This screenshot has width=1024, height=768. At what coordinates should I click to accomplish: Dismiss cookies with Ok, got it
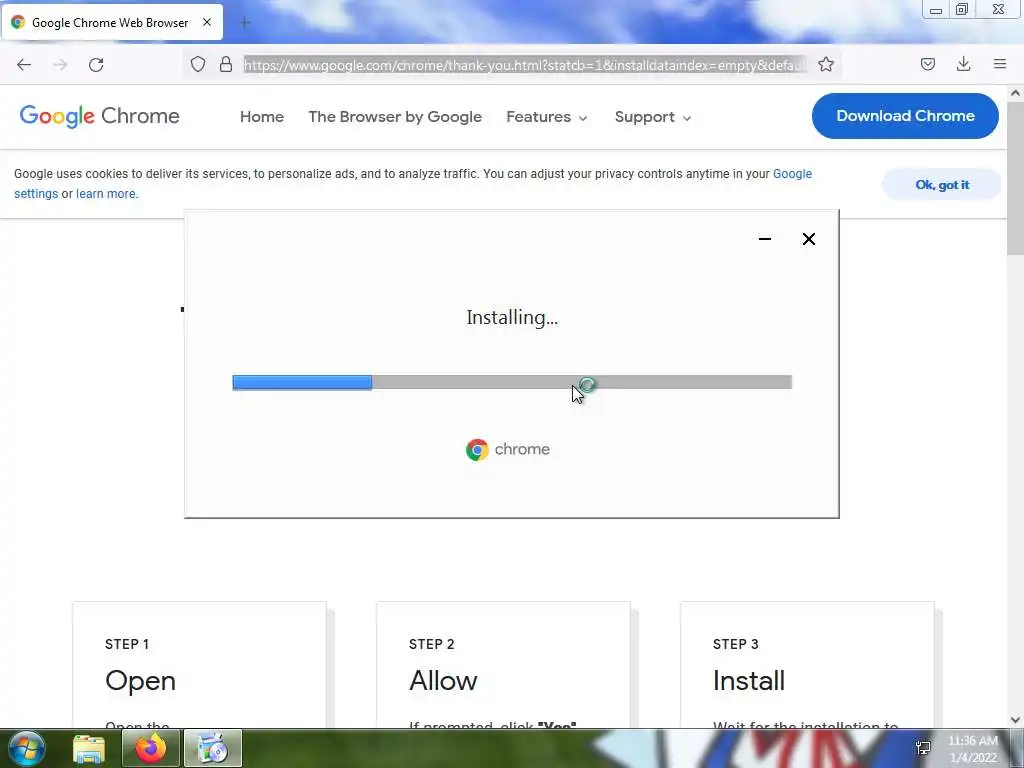tap(942, 185)
